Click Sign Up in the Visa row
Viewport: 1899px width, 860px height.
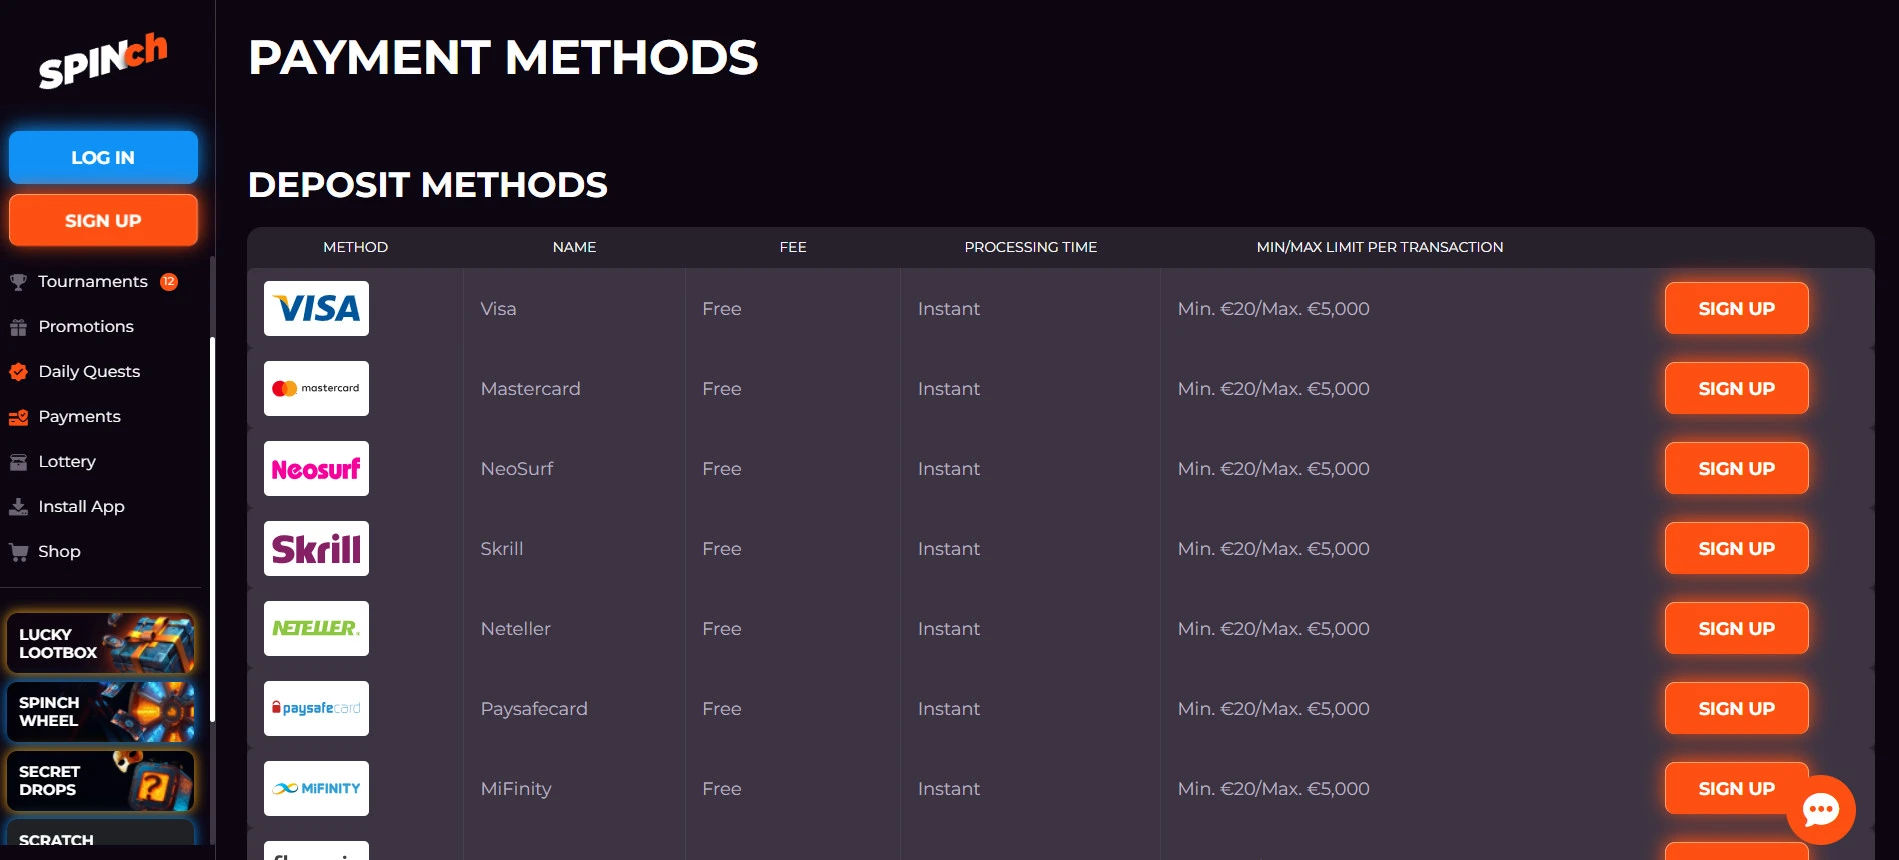[1736, 308]
